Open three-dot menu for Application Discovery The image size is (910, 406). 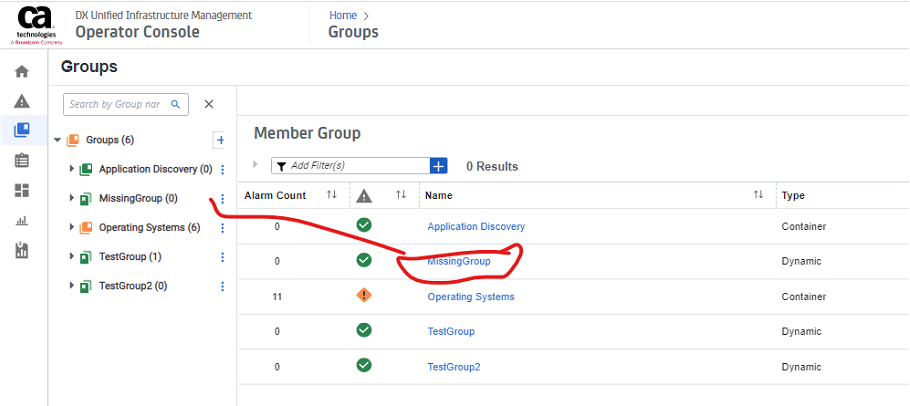coord(222,170)
